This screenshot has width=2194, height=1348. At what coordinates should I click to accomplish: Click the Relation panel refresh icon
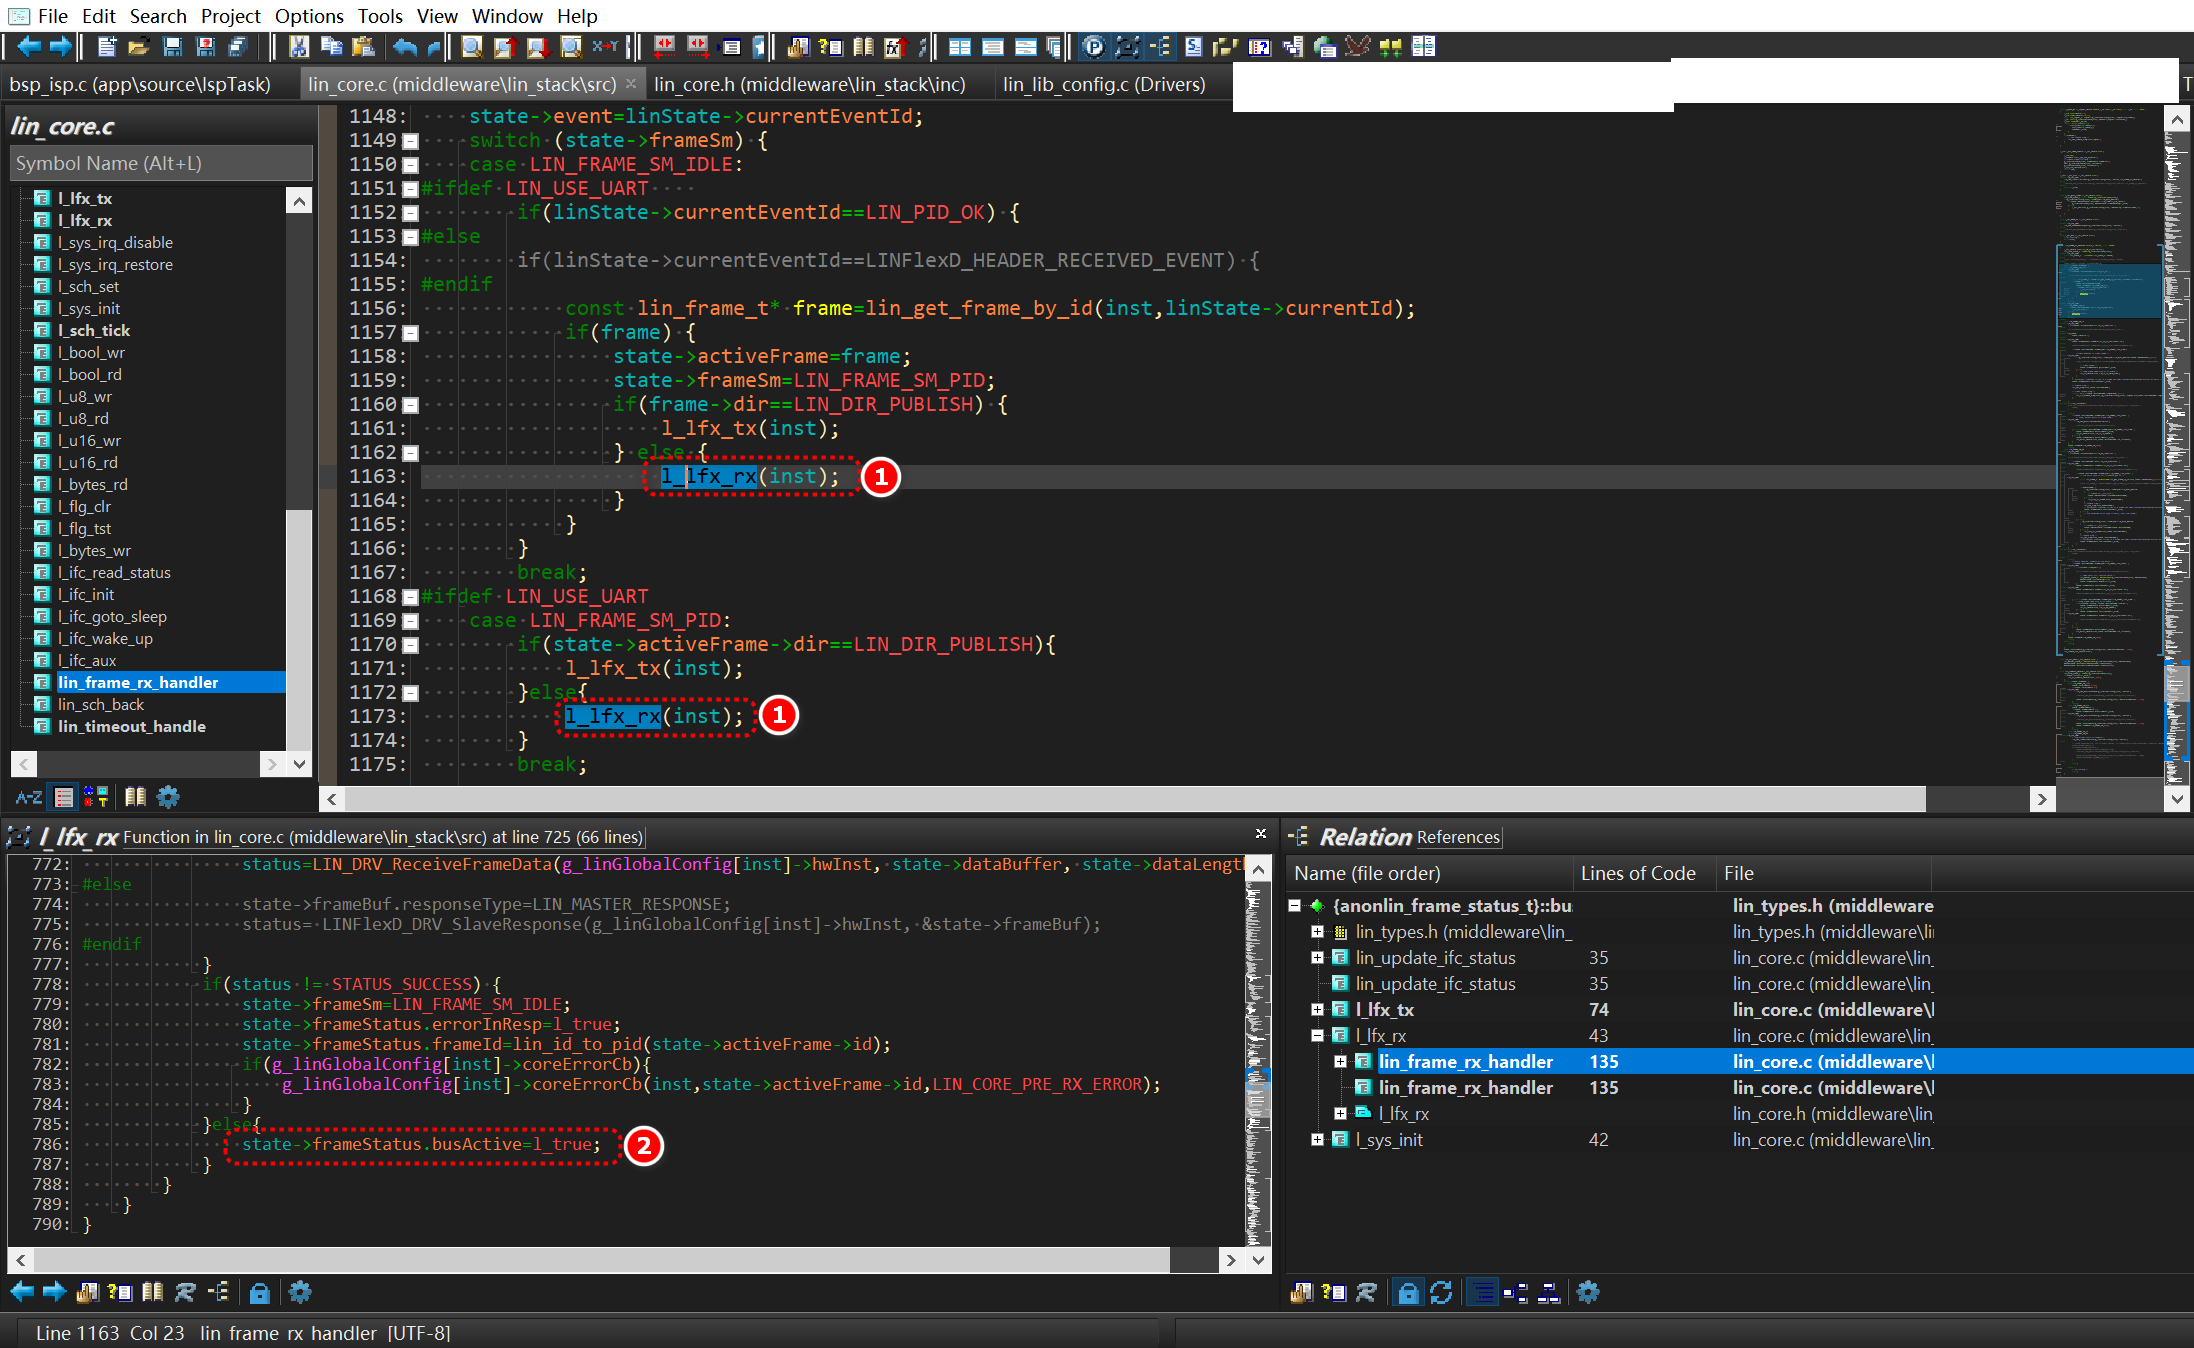(1441, 1293)
